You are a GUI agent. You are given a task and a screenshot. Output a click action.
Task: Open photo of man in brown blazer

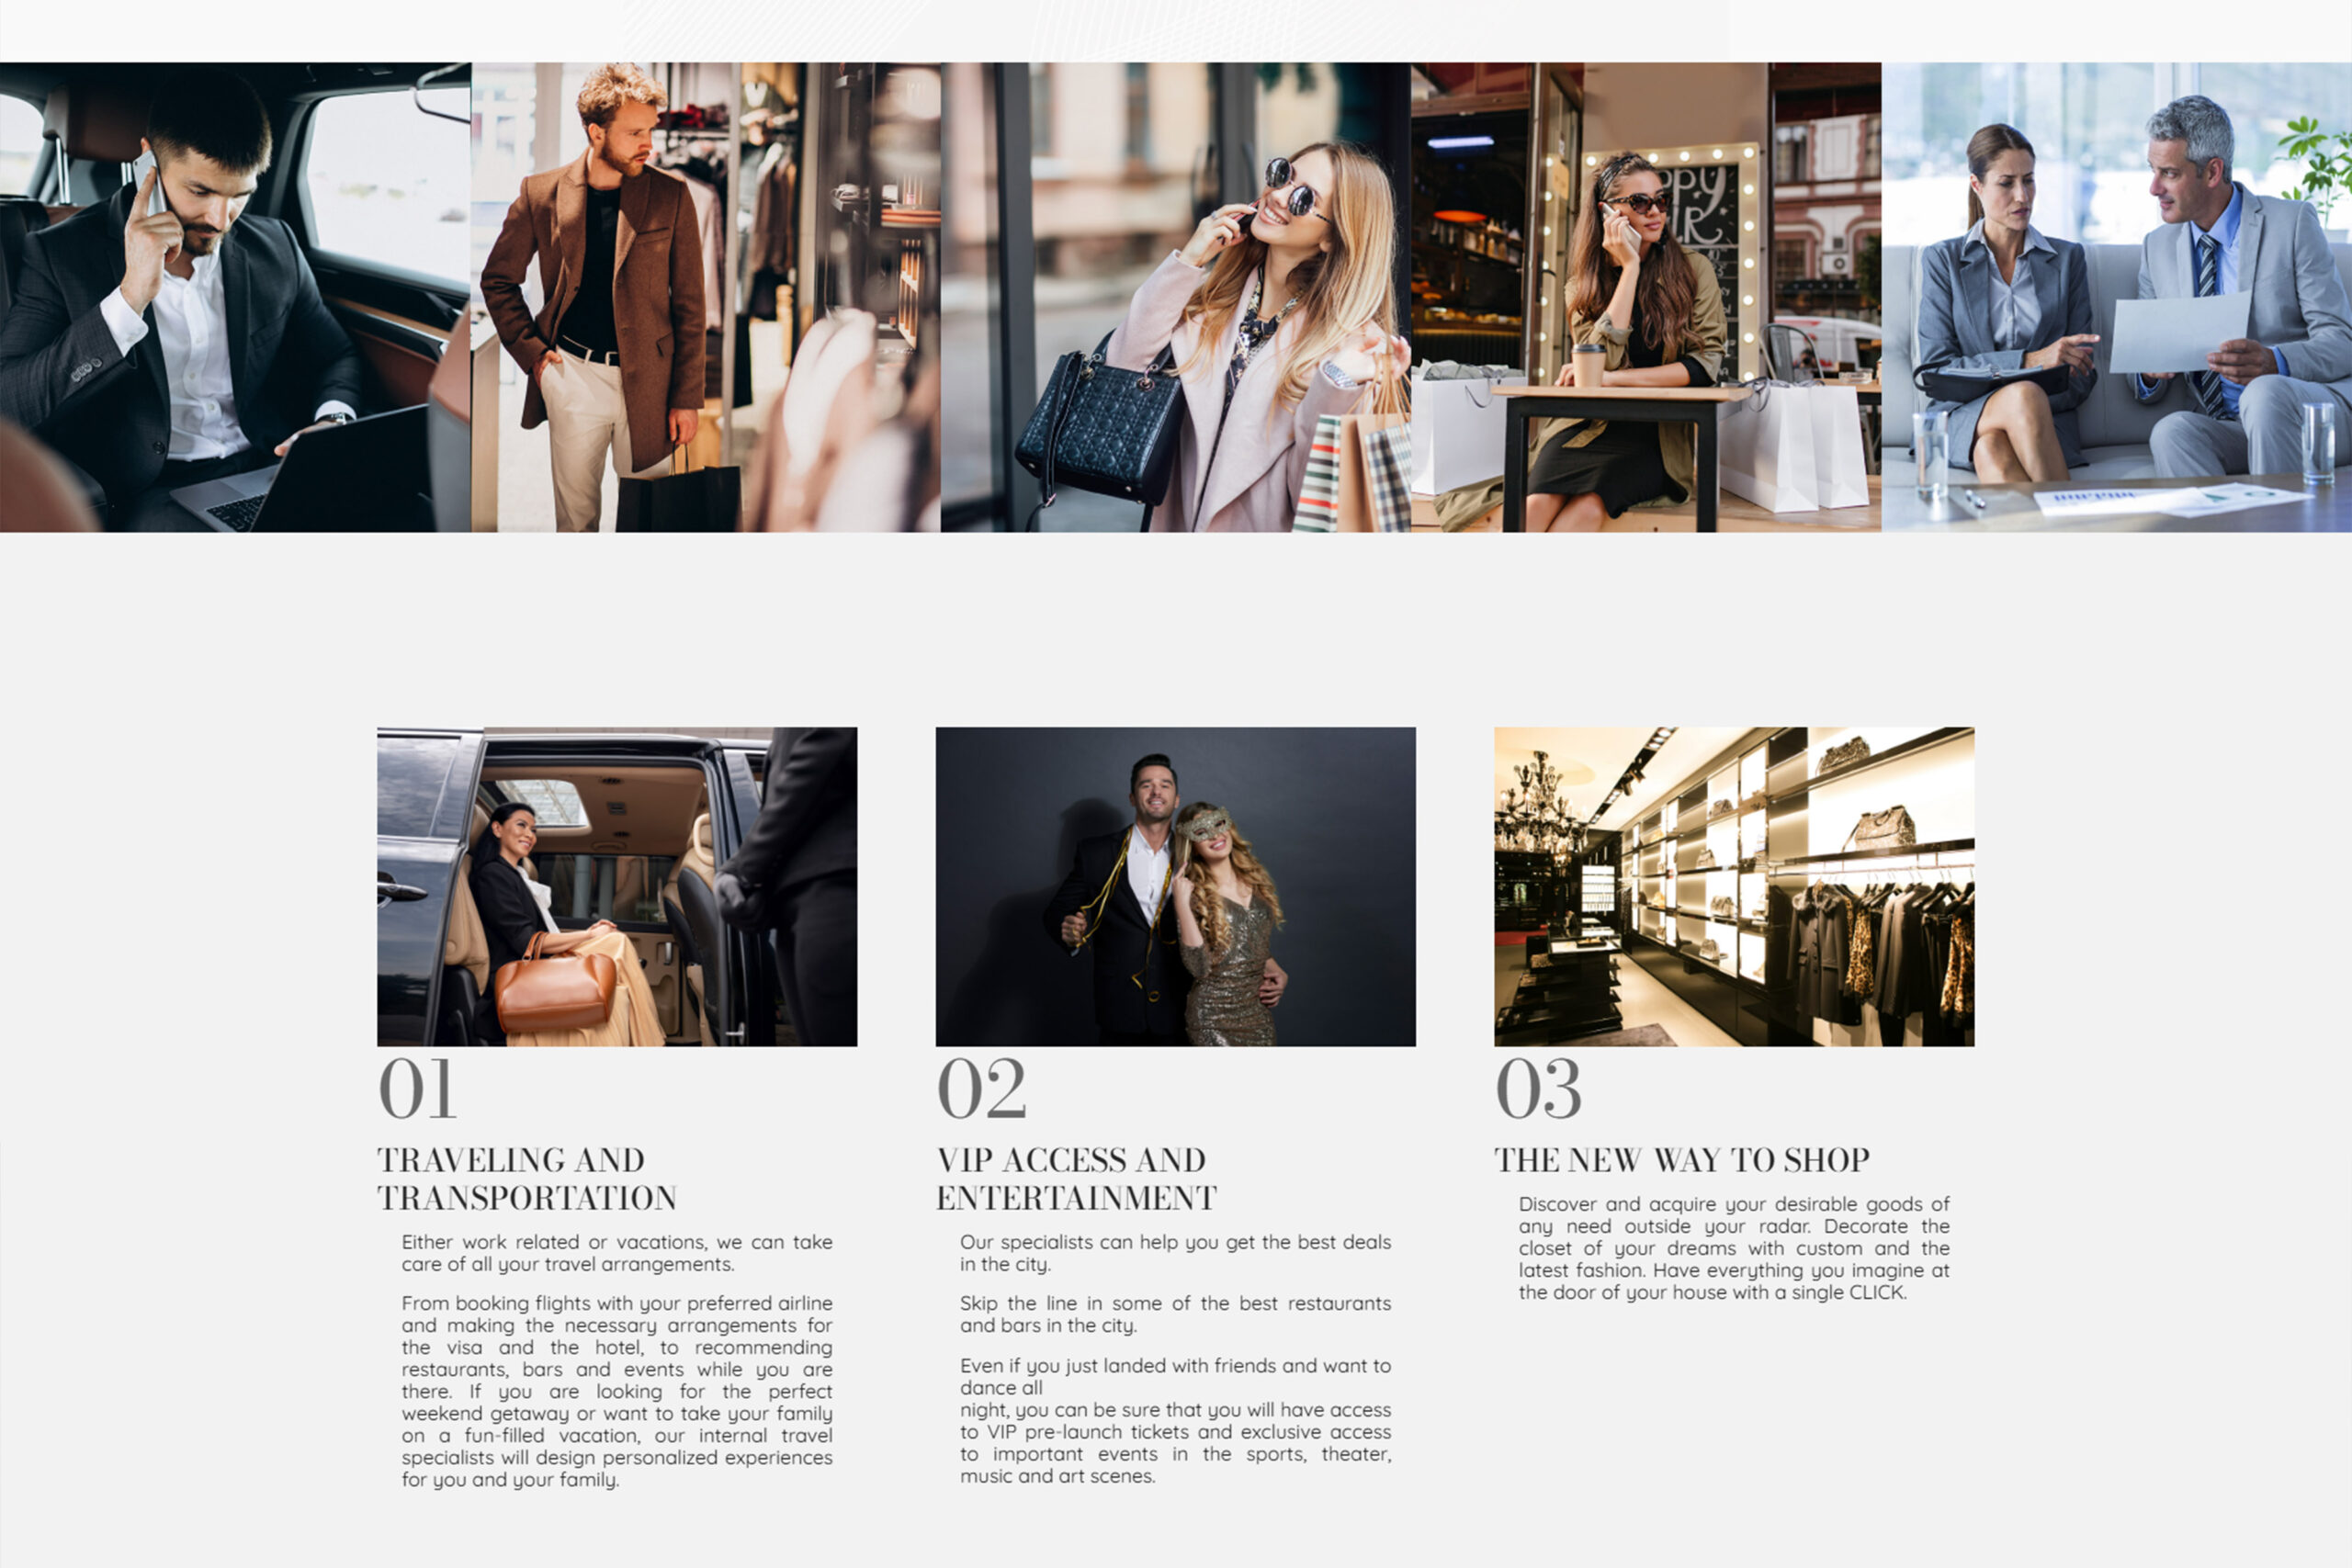pos(706,297)
